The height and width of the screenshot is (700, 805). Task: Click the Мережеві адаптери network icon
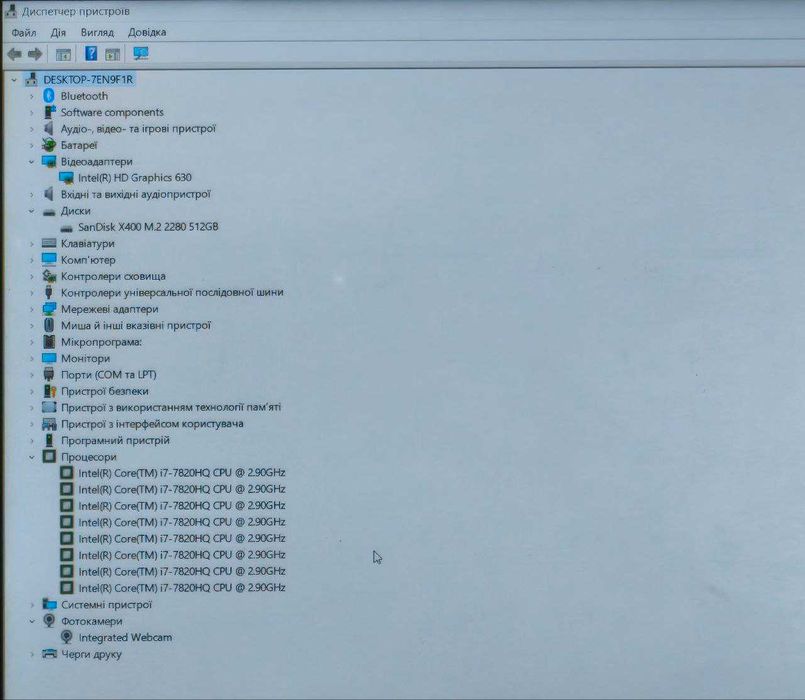[49, 309]
